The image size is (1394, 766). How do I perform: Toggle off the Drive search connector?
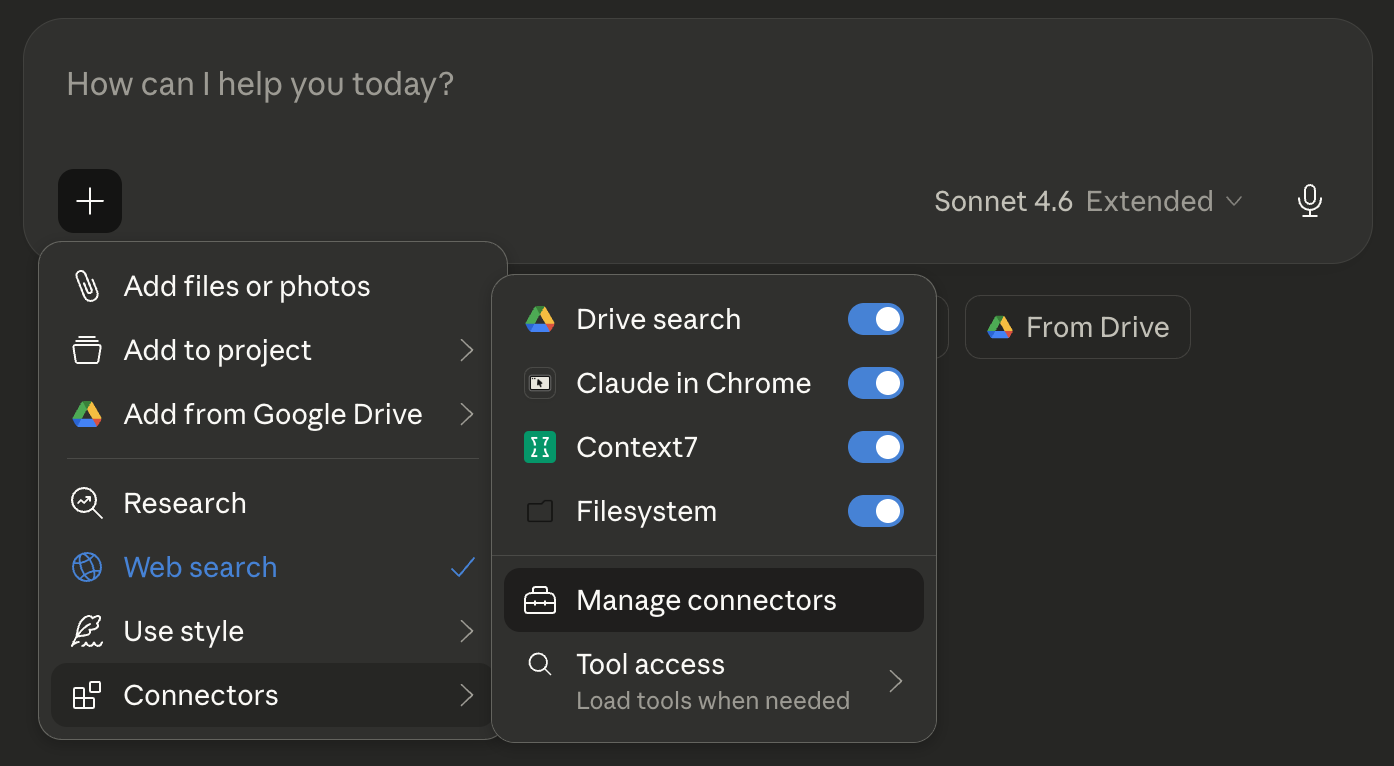pos(876,319)
